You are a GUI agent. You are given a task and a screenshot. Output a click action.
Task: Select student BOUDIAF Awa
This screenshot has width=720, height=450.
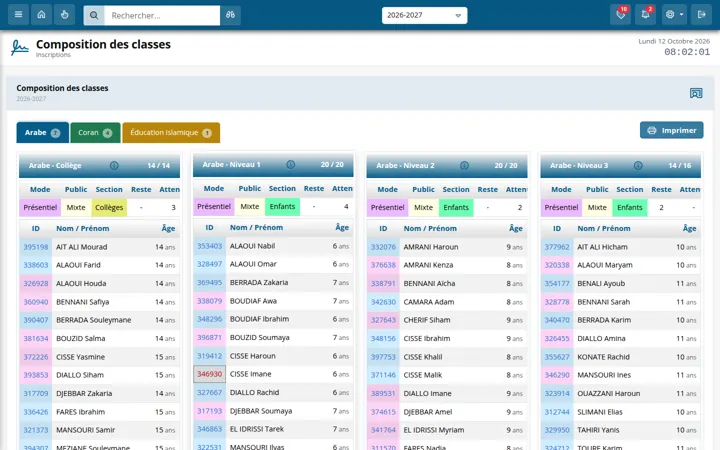tap(253, 301)
